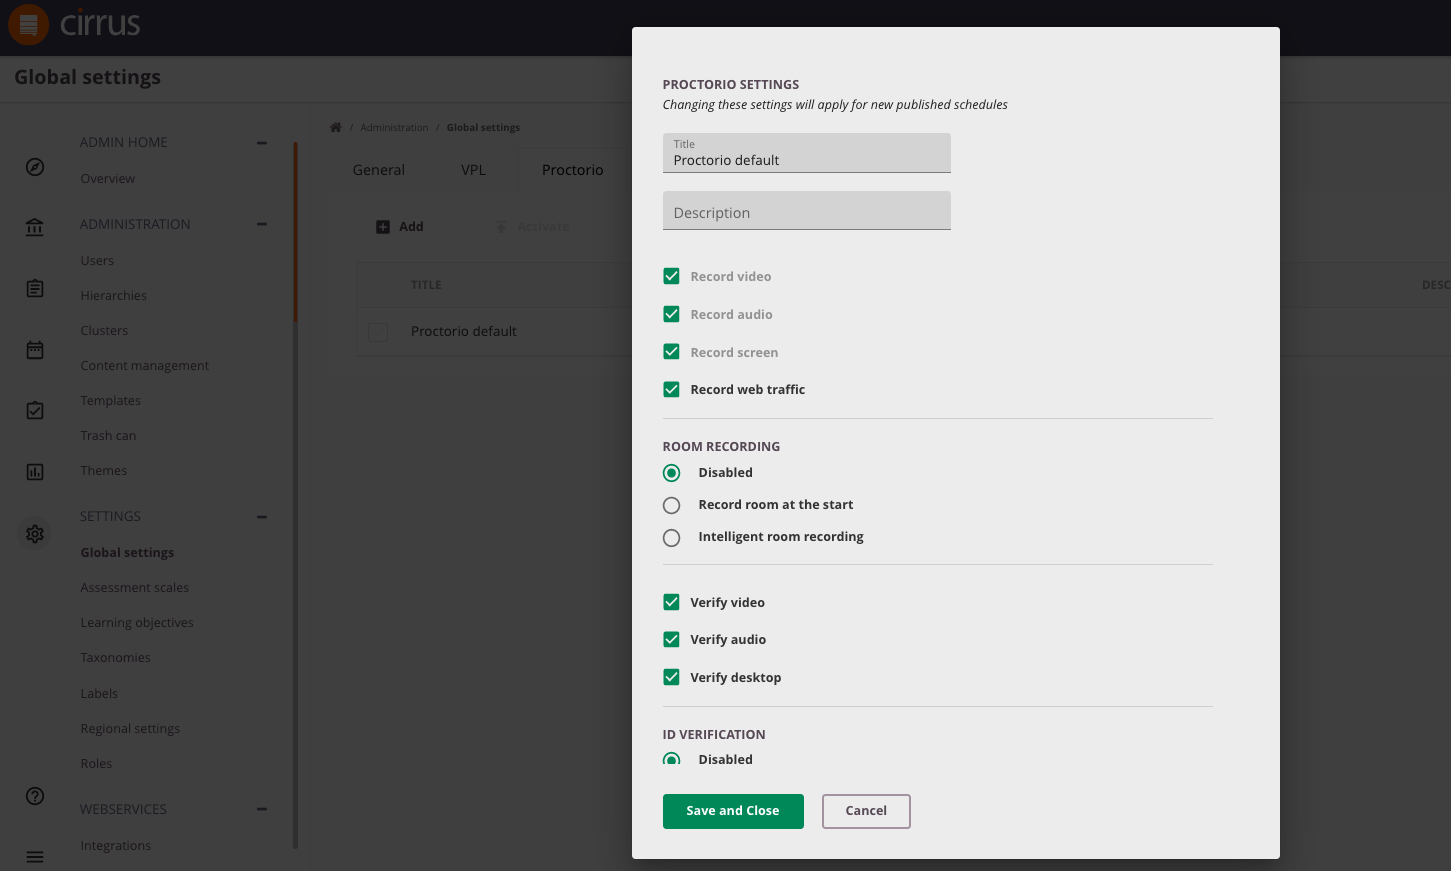Click the home icon in breadcrumb
This screenshot has height=871, width=1451.
click(336, 127)
